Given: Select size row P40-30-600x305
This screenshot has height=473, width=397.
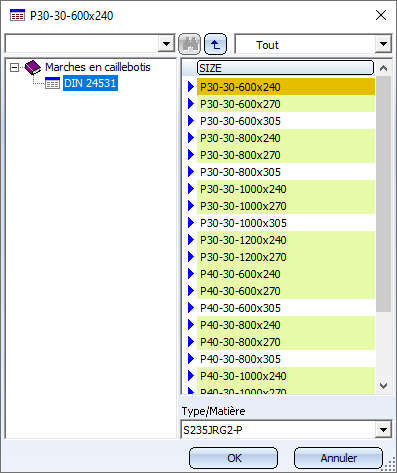Looking at the screenshot, I should (286, 308).
